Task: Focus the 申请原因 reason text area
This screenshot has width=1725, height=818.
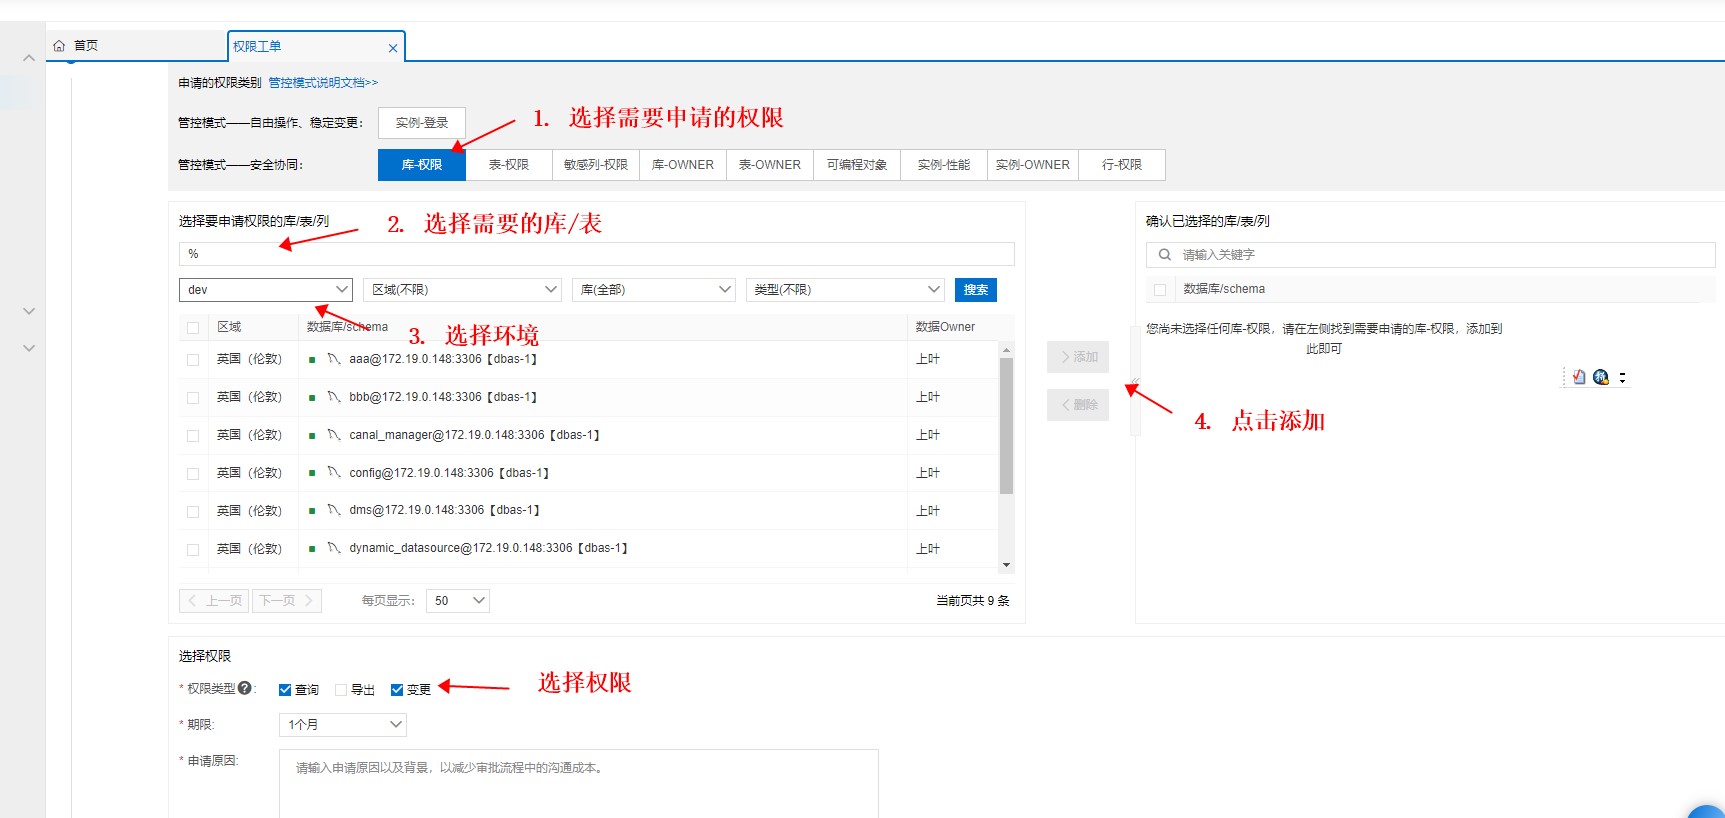Action: 579,784
